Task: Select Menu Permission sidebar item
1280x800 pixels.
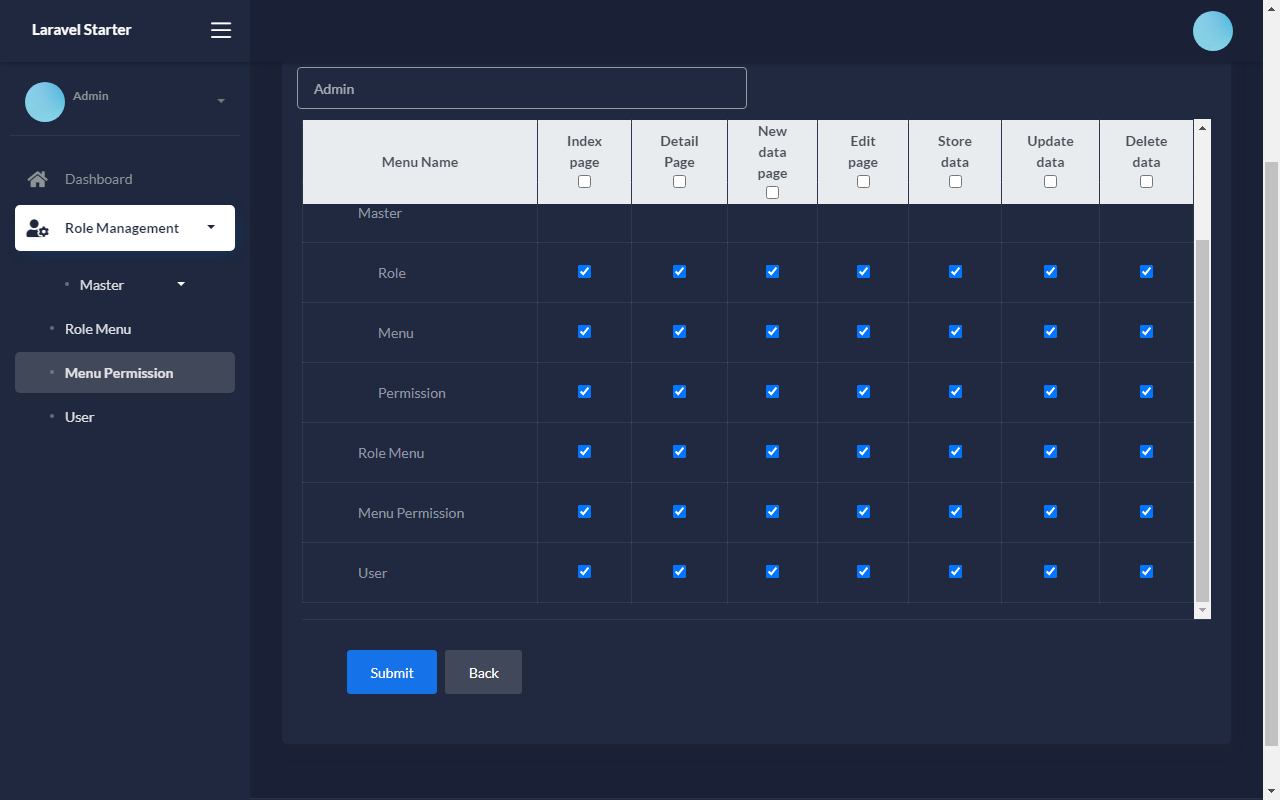Action: click(125, 373)
